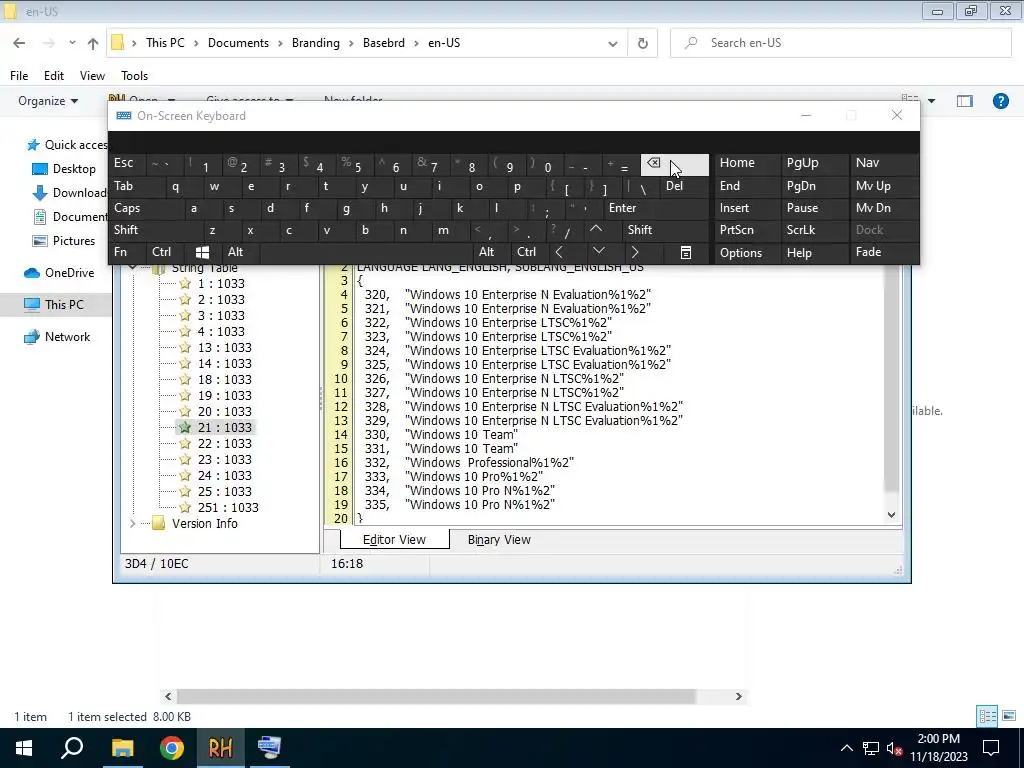Open recent locations dropdown arrow

[72, 43]
